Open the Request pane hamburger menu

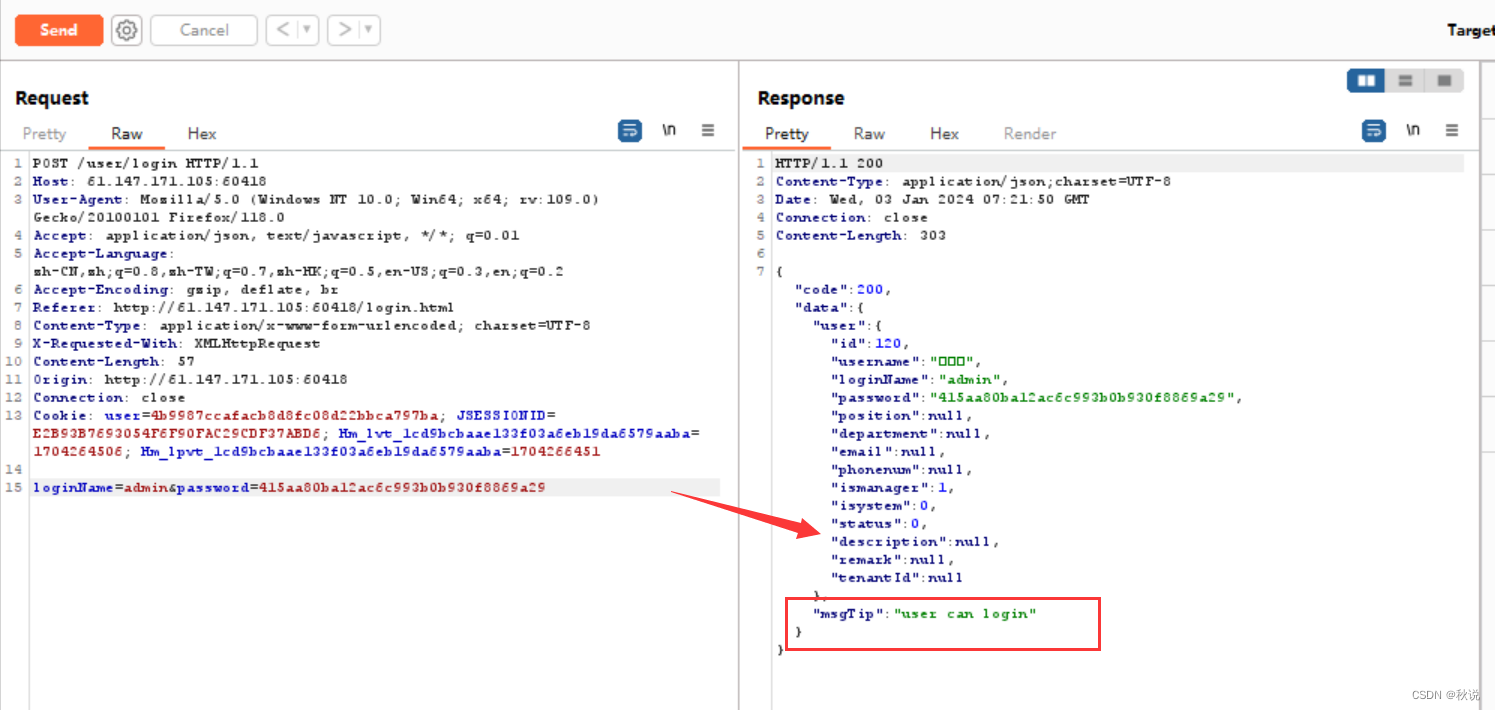coord(708,130)
